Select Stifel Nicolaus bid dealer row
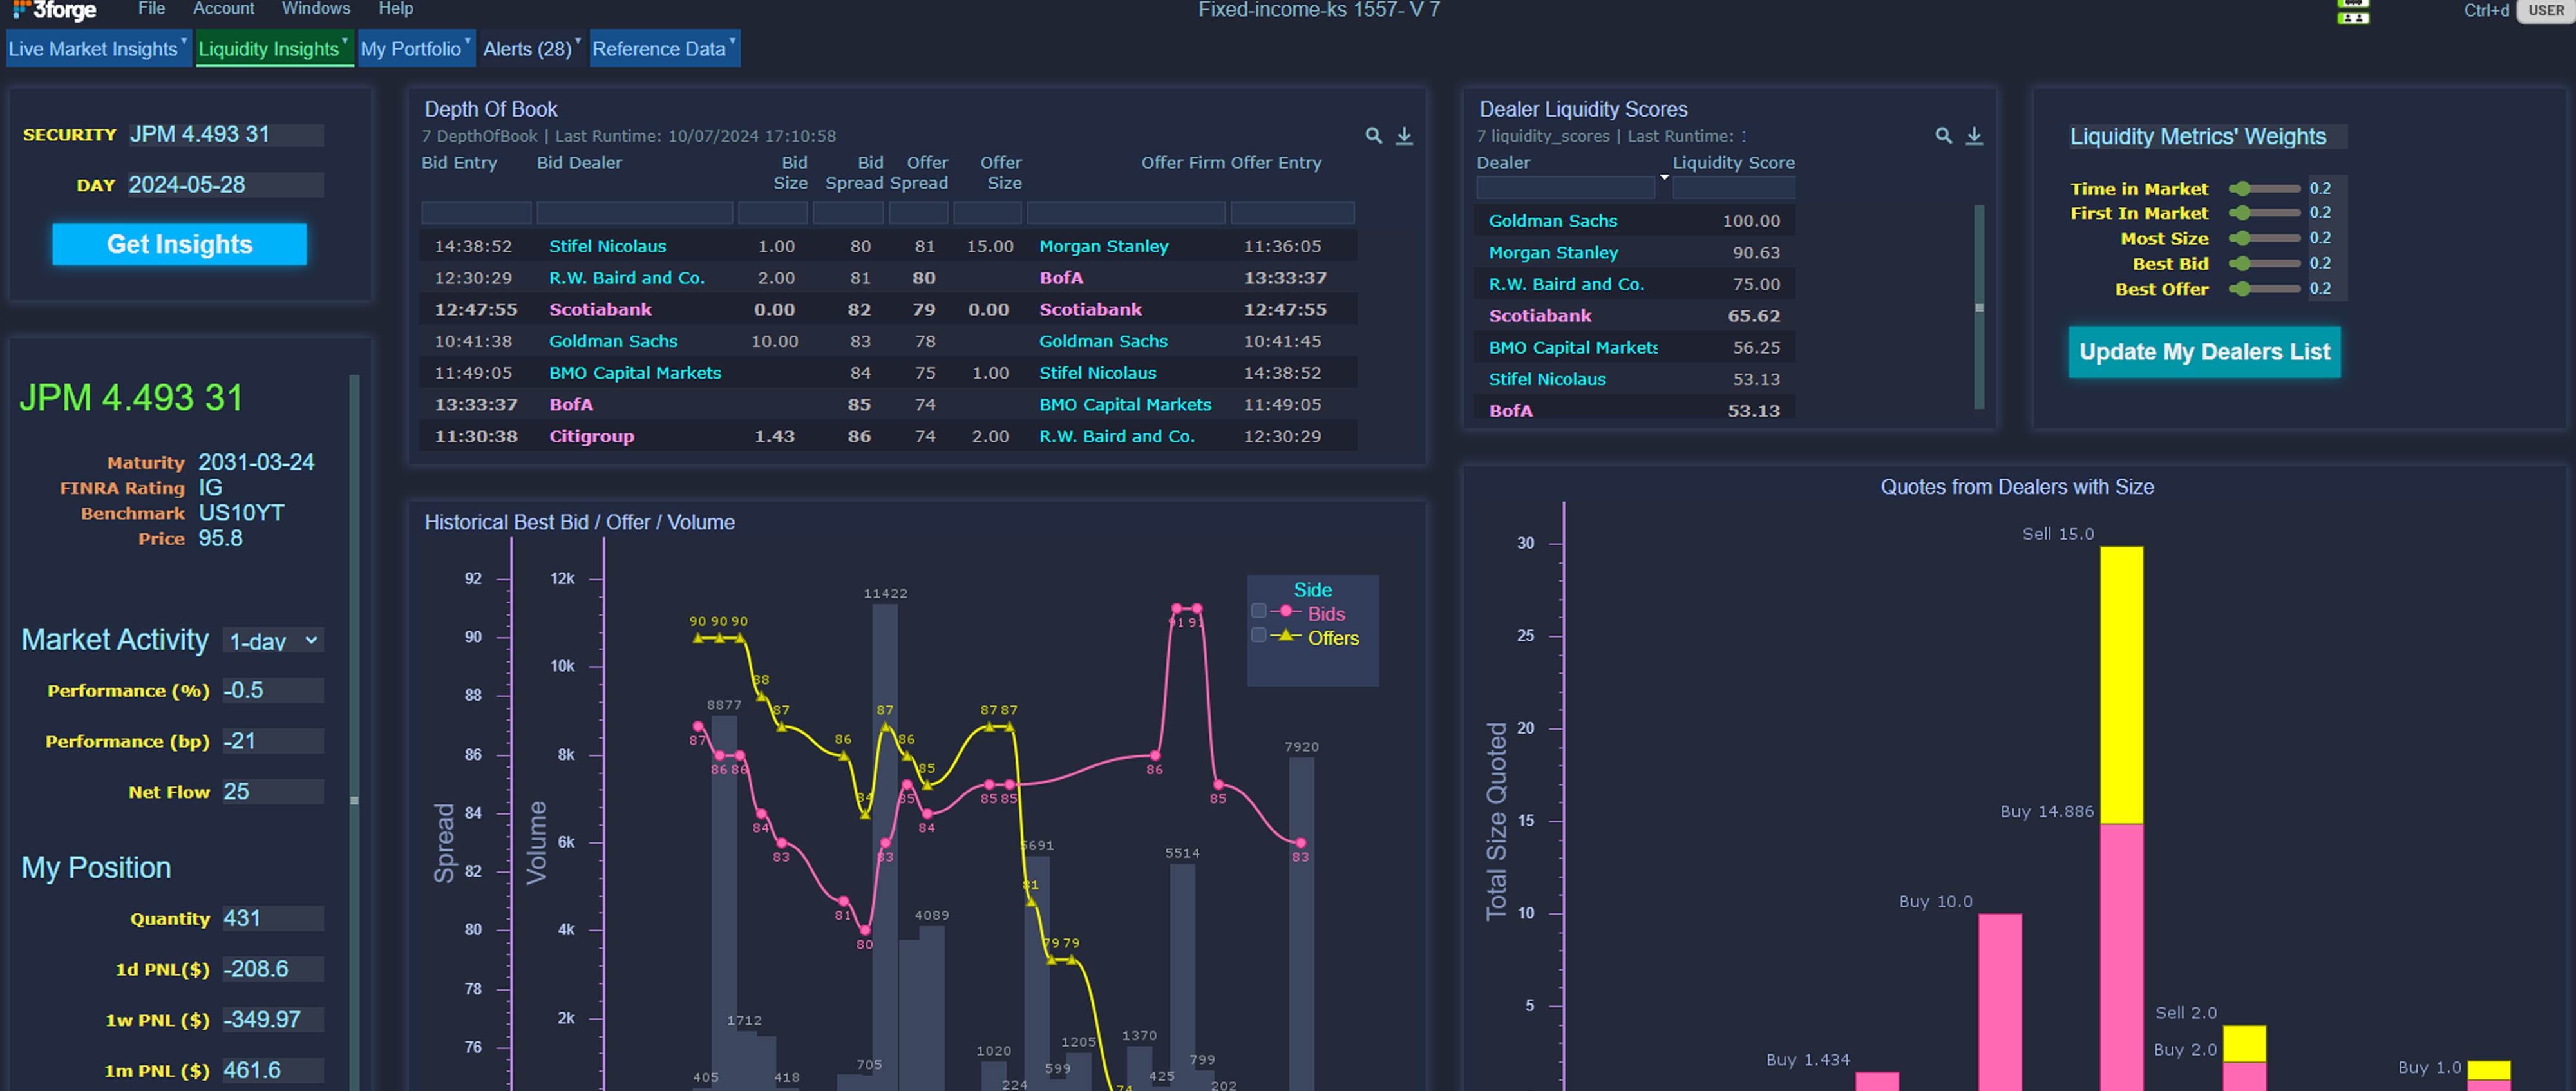 (887, 246)
